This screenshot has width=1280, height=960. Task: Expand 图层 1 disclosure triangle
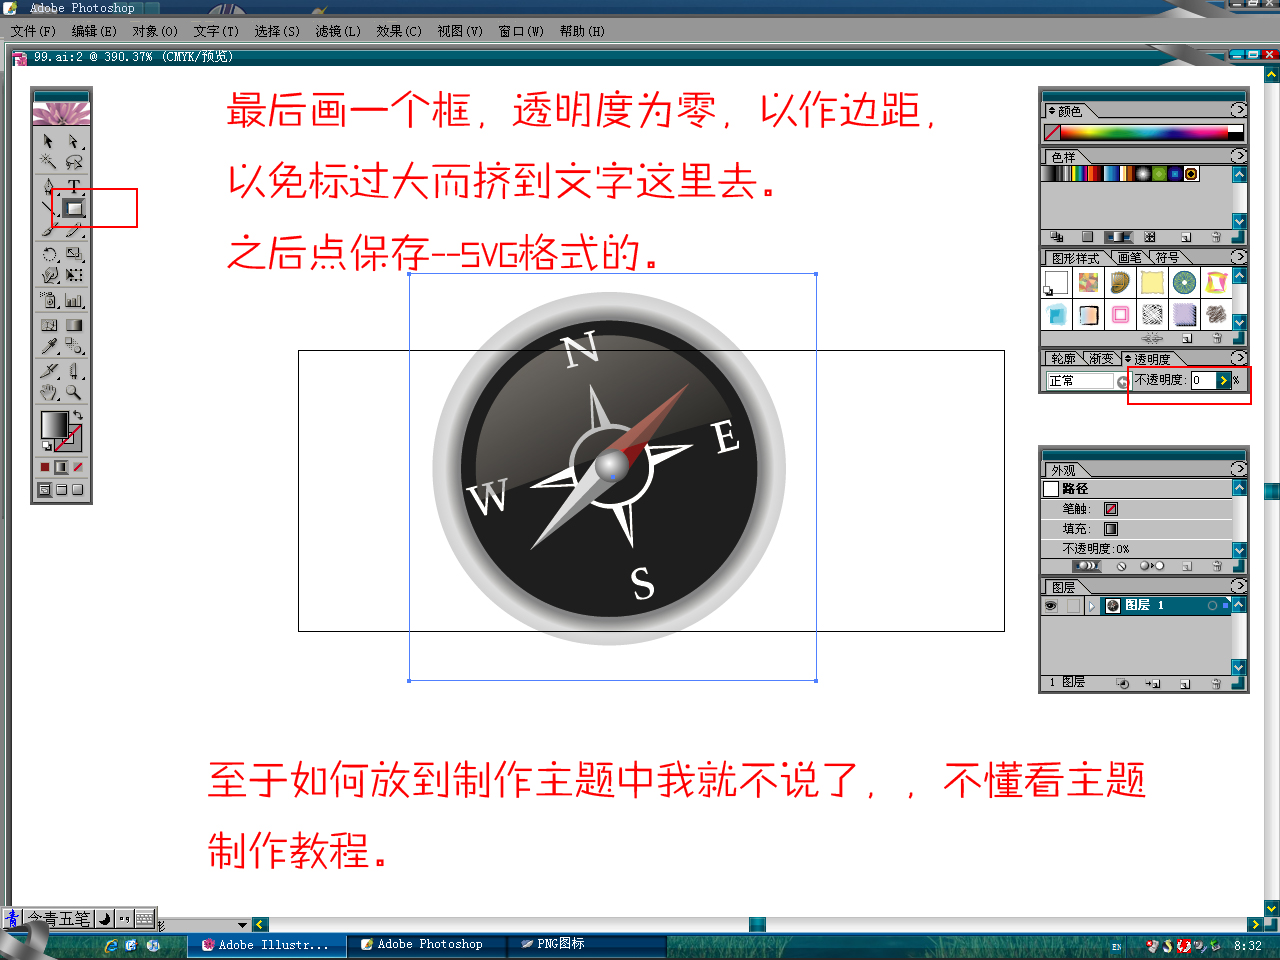coord(1092,606)
